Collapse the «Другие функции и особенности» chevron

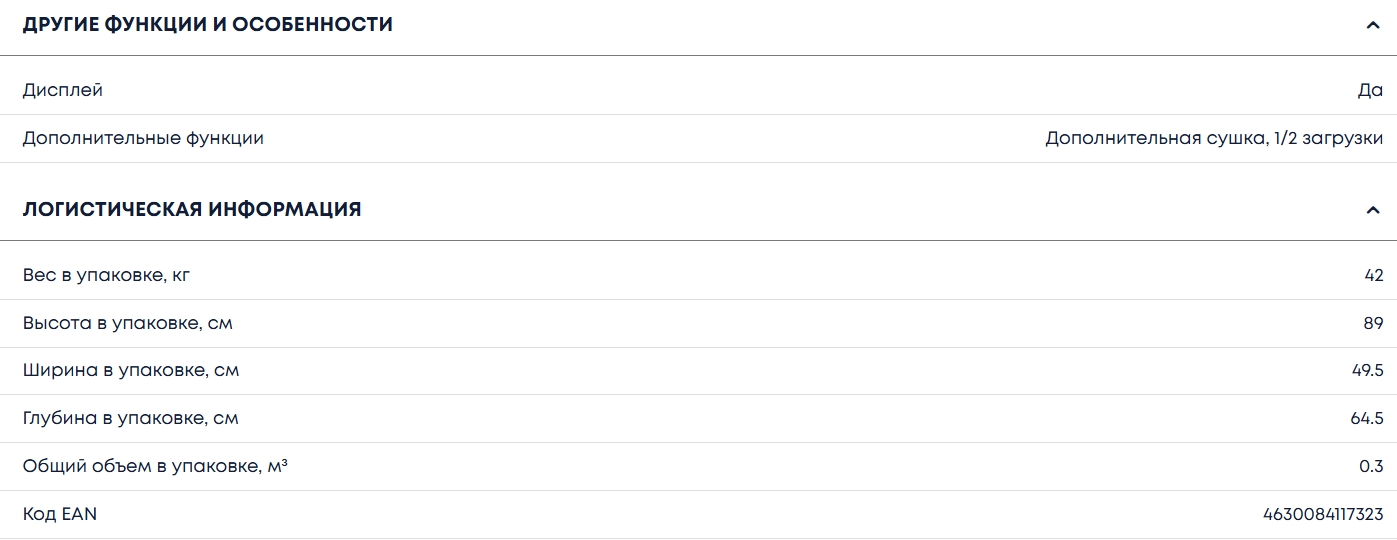(x=1372, y=25)
